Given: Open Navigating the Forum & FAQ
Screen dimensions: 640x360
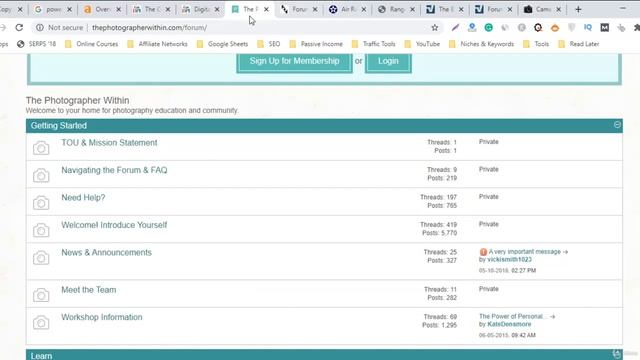Looking at the screenshot, I should 114,170.
